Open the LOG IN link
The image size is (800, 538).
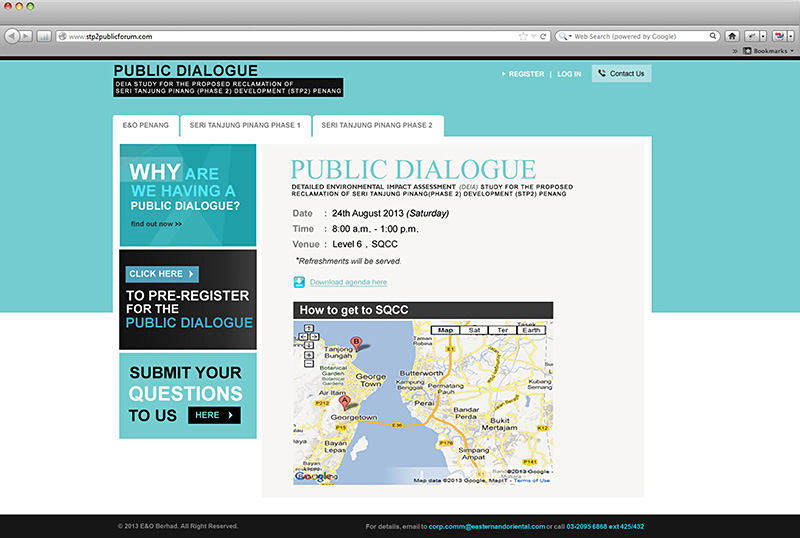569,74
